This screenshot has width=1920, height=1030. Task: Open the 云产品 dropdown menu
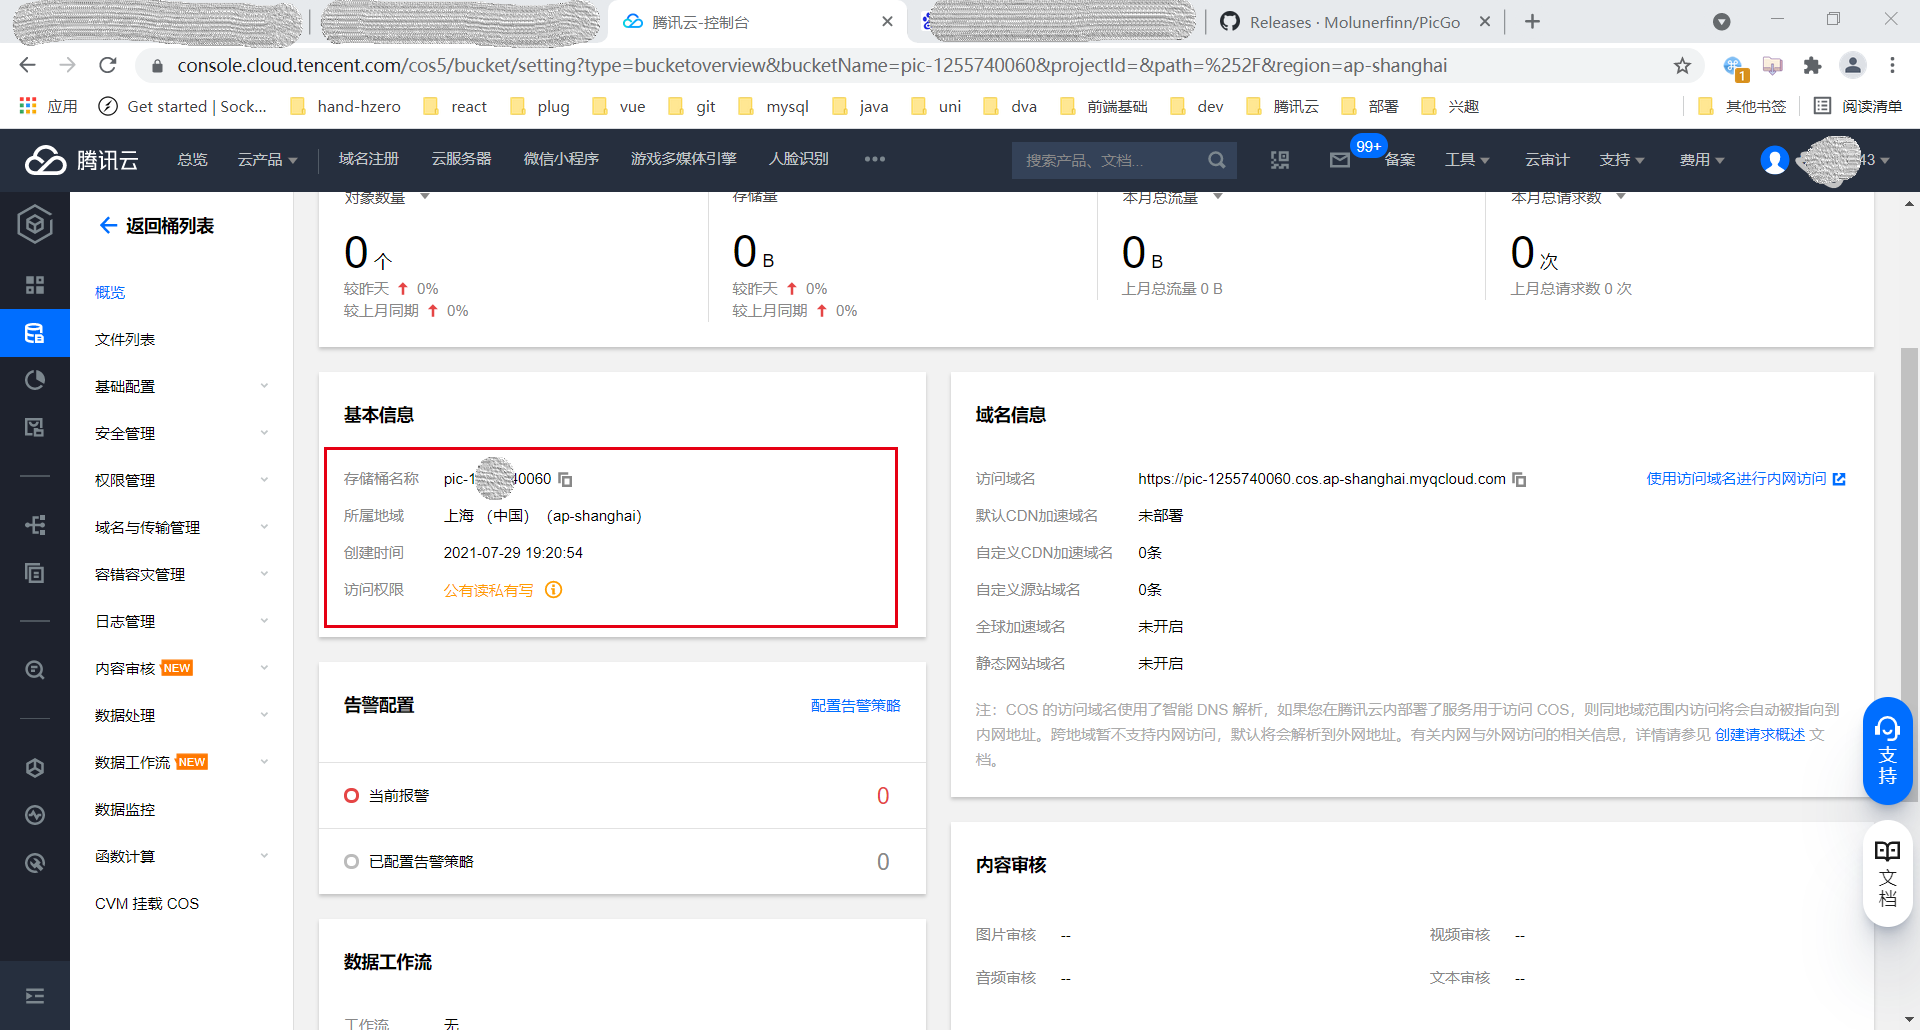[267, 160]
